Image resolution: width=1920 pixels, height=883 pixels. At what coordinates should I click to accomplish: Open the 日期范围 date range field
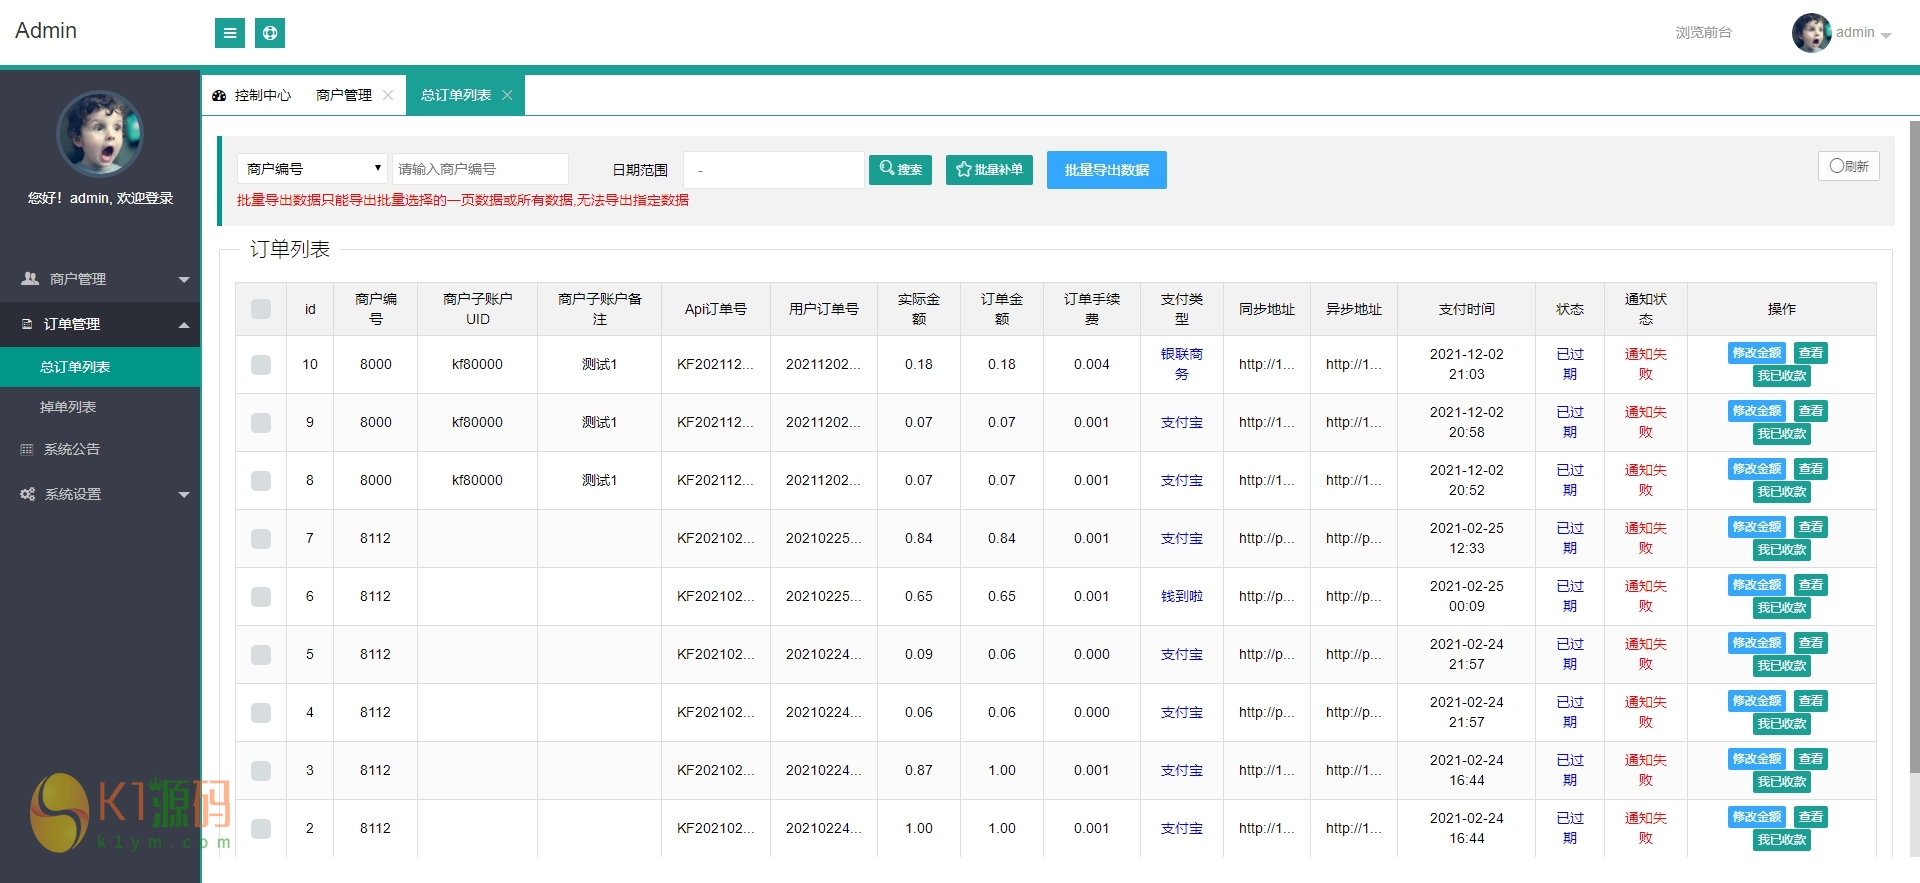[x=774, y=170]
